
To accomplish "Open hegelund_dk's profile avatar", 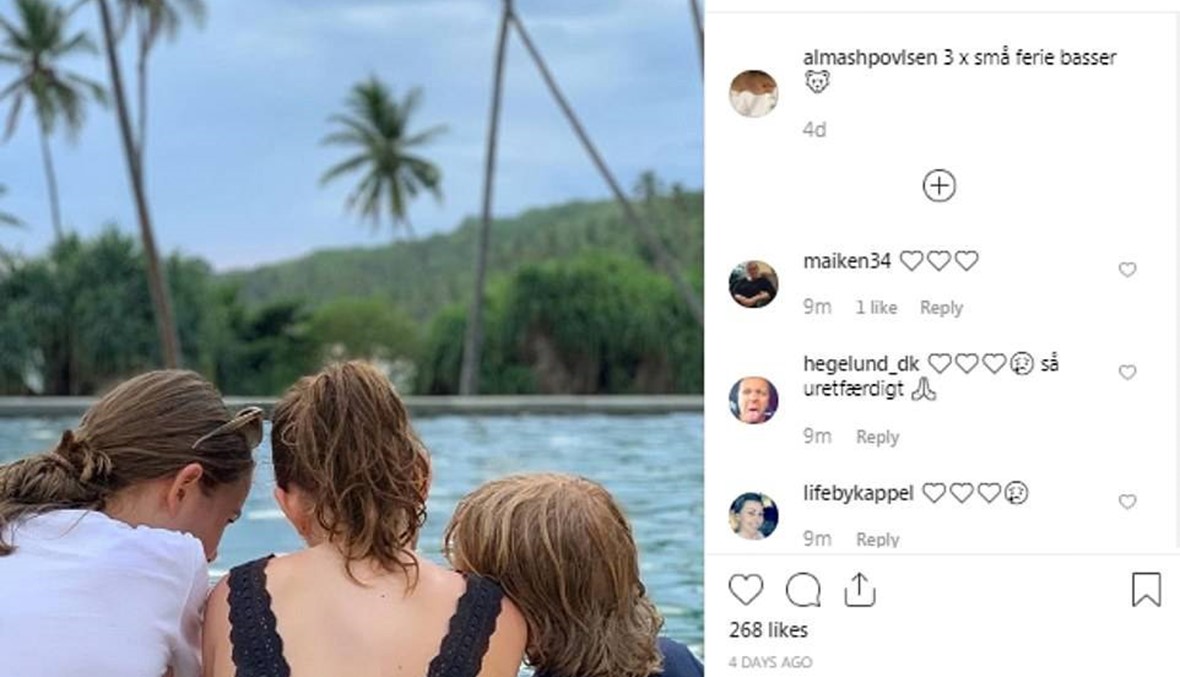I will pyautogui.click(x=753, y=400).
